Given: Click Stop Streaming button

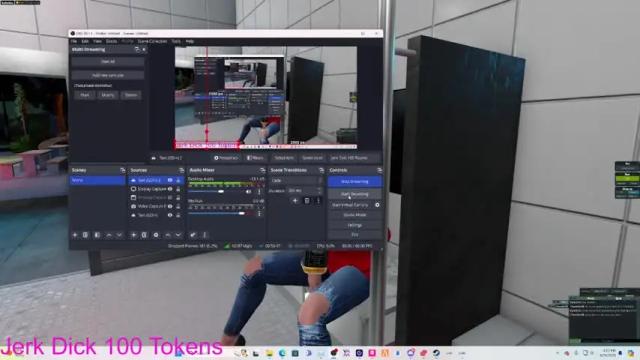Looking at the screenshot, I should click(x=355, y=181).
